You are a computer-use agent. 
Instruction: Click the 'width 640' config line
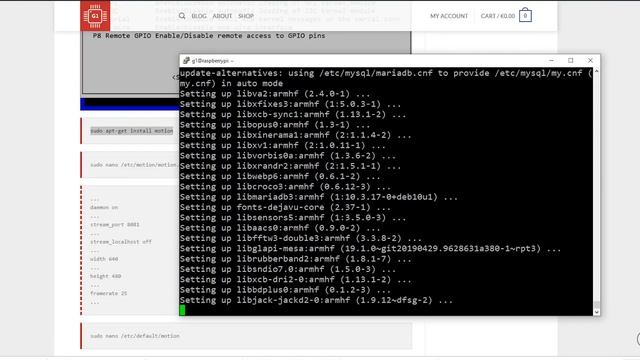pos(104,259)
